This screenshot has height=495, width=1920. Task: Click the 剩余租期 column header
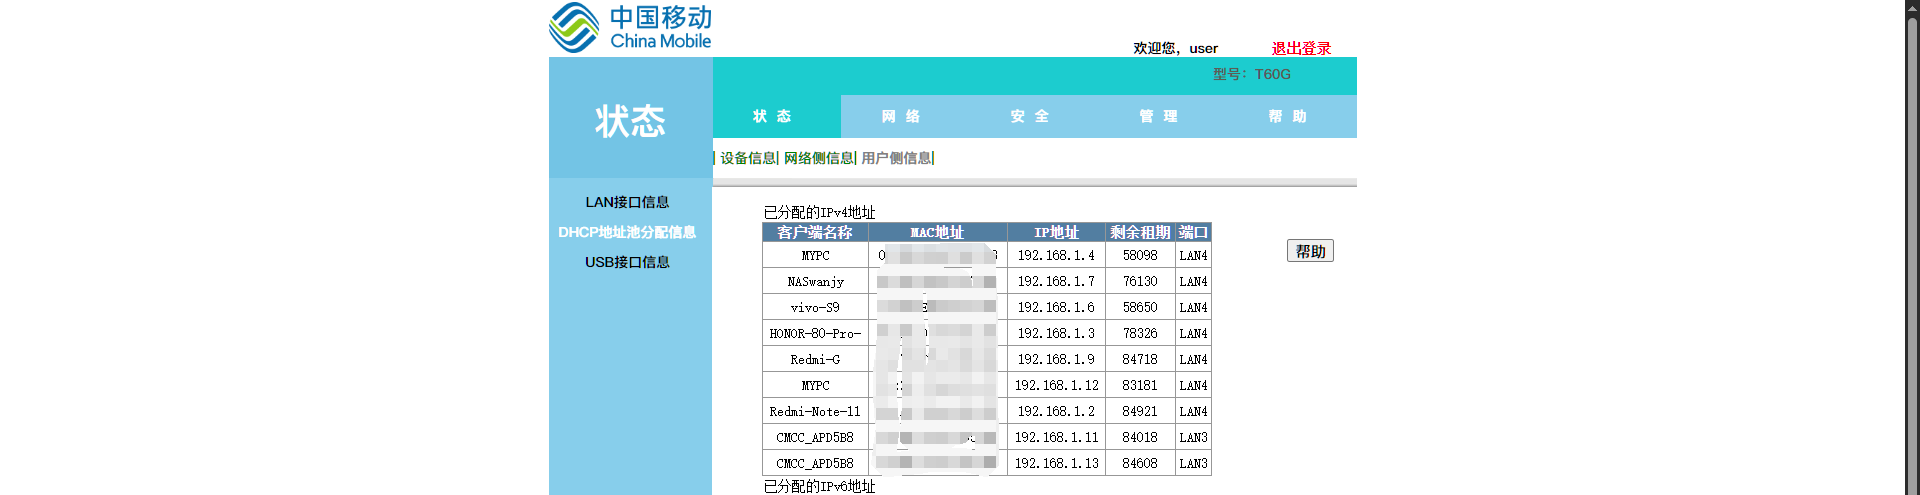1140,232
